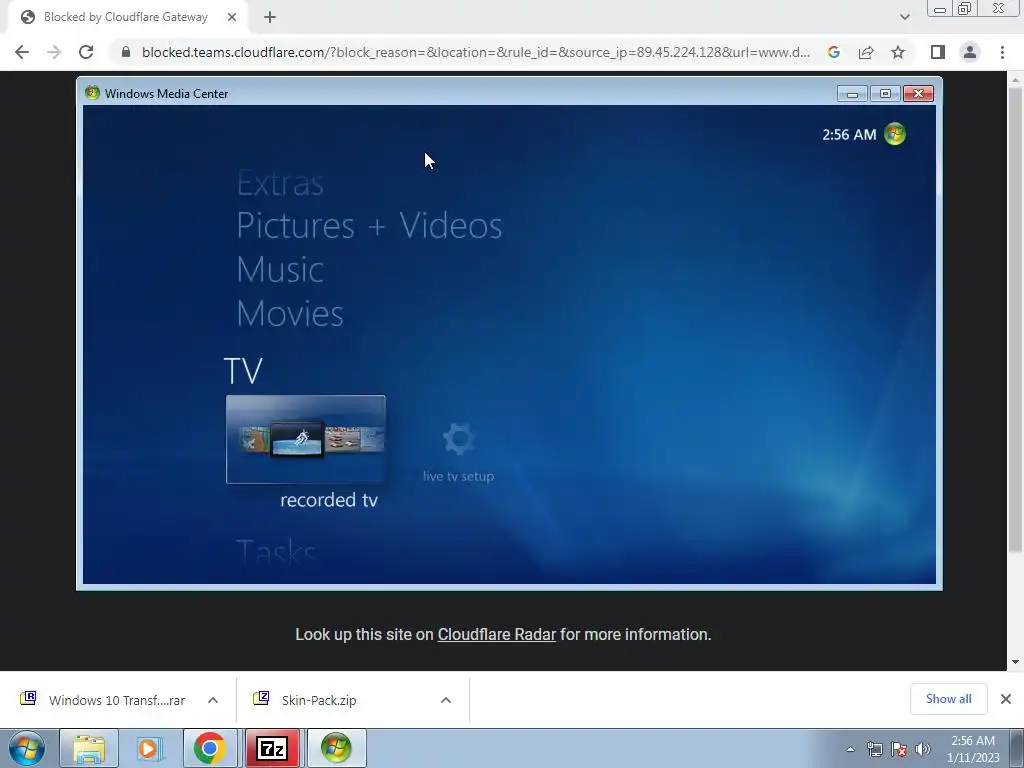Viewport: 1024px width, 768px height.
Task: Open the Cloudflare Radar link
Action: 496,634
